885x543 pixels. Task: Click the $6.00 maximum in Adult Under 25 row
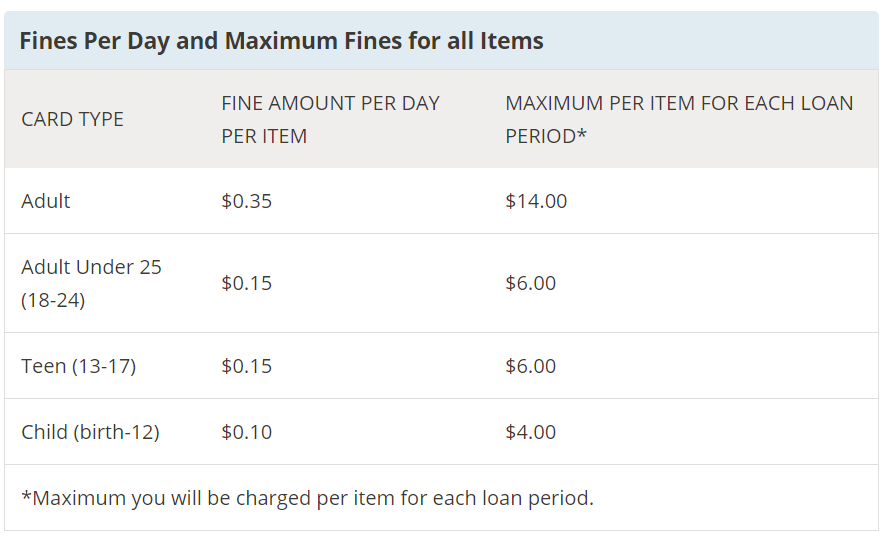point(531,283)
